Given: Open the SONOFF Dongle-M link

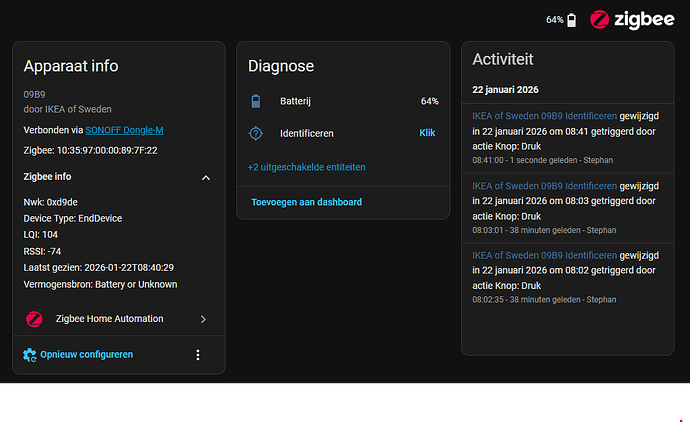Looking at the screenshot, I should point(124,131).
